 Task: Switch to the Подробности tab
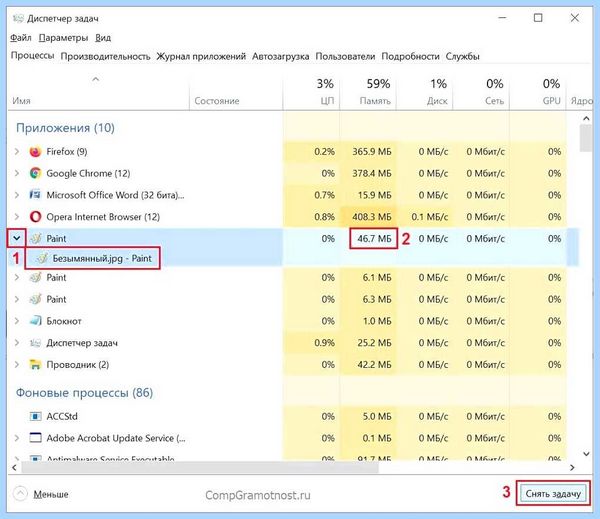(410, 56)
